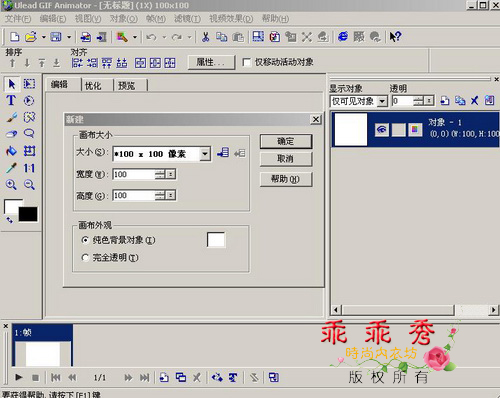This screenshot has height=398, width=500.
Task: Select the Eyedropper tool
Action: point(11,168)
